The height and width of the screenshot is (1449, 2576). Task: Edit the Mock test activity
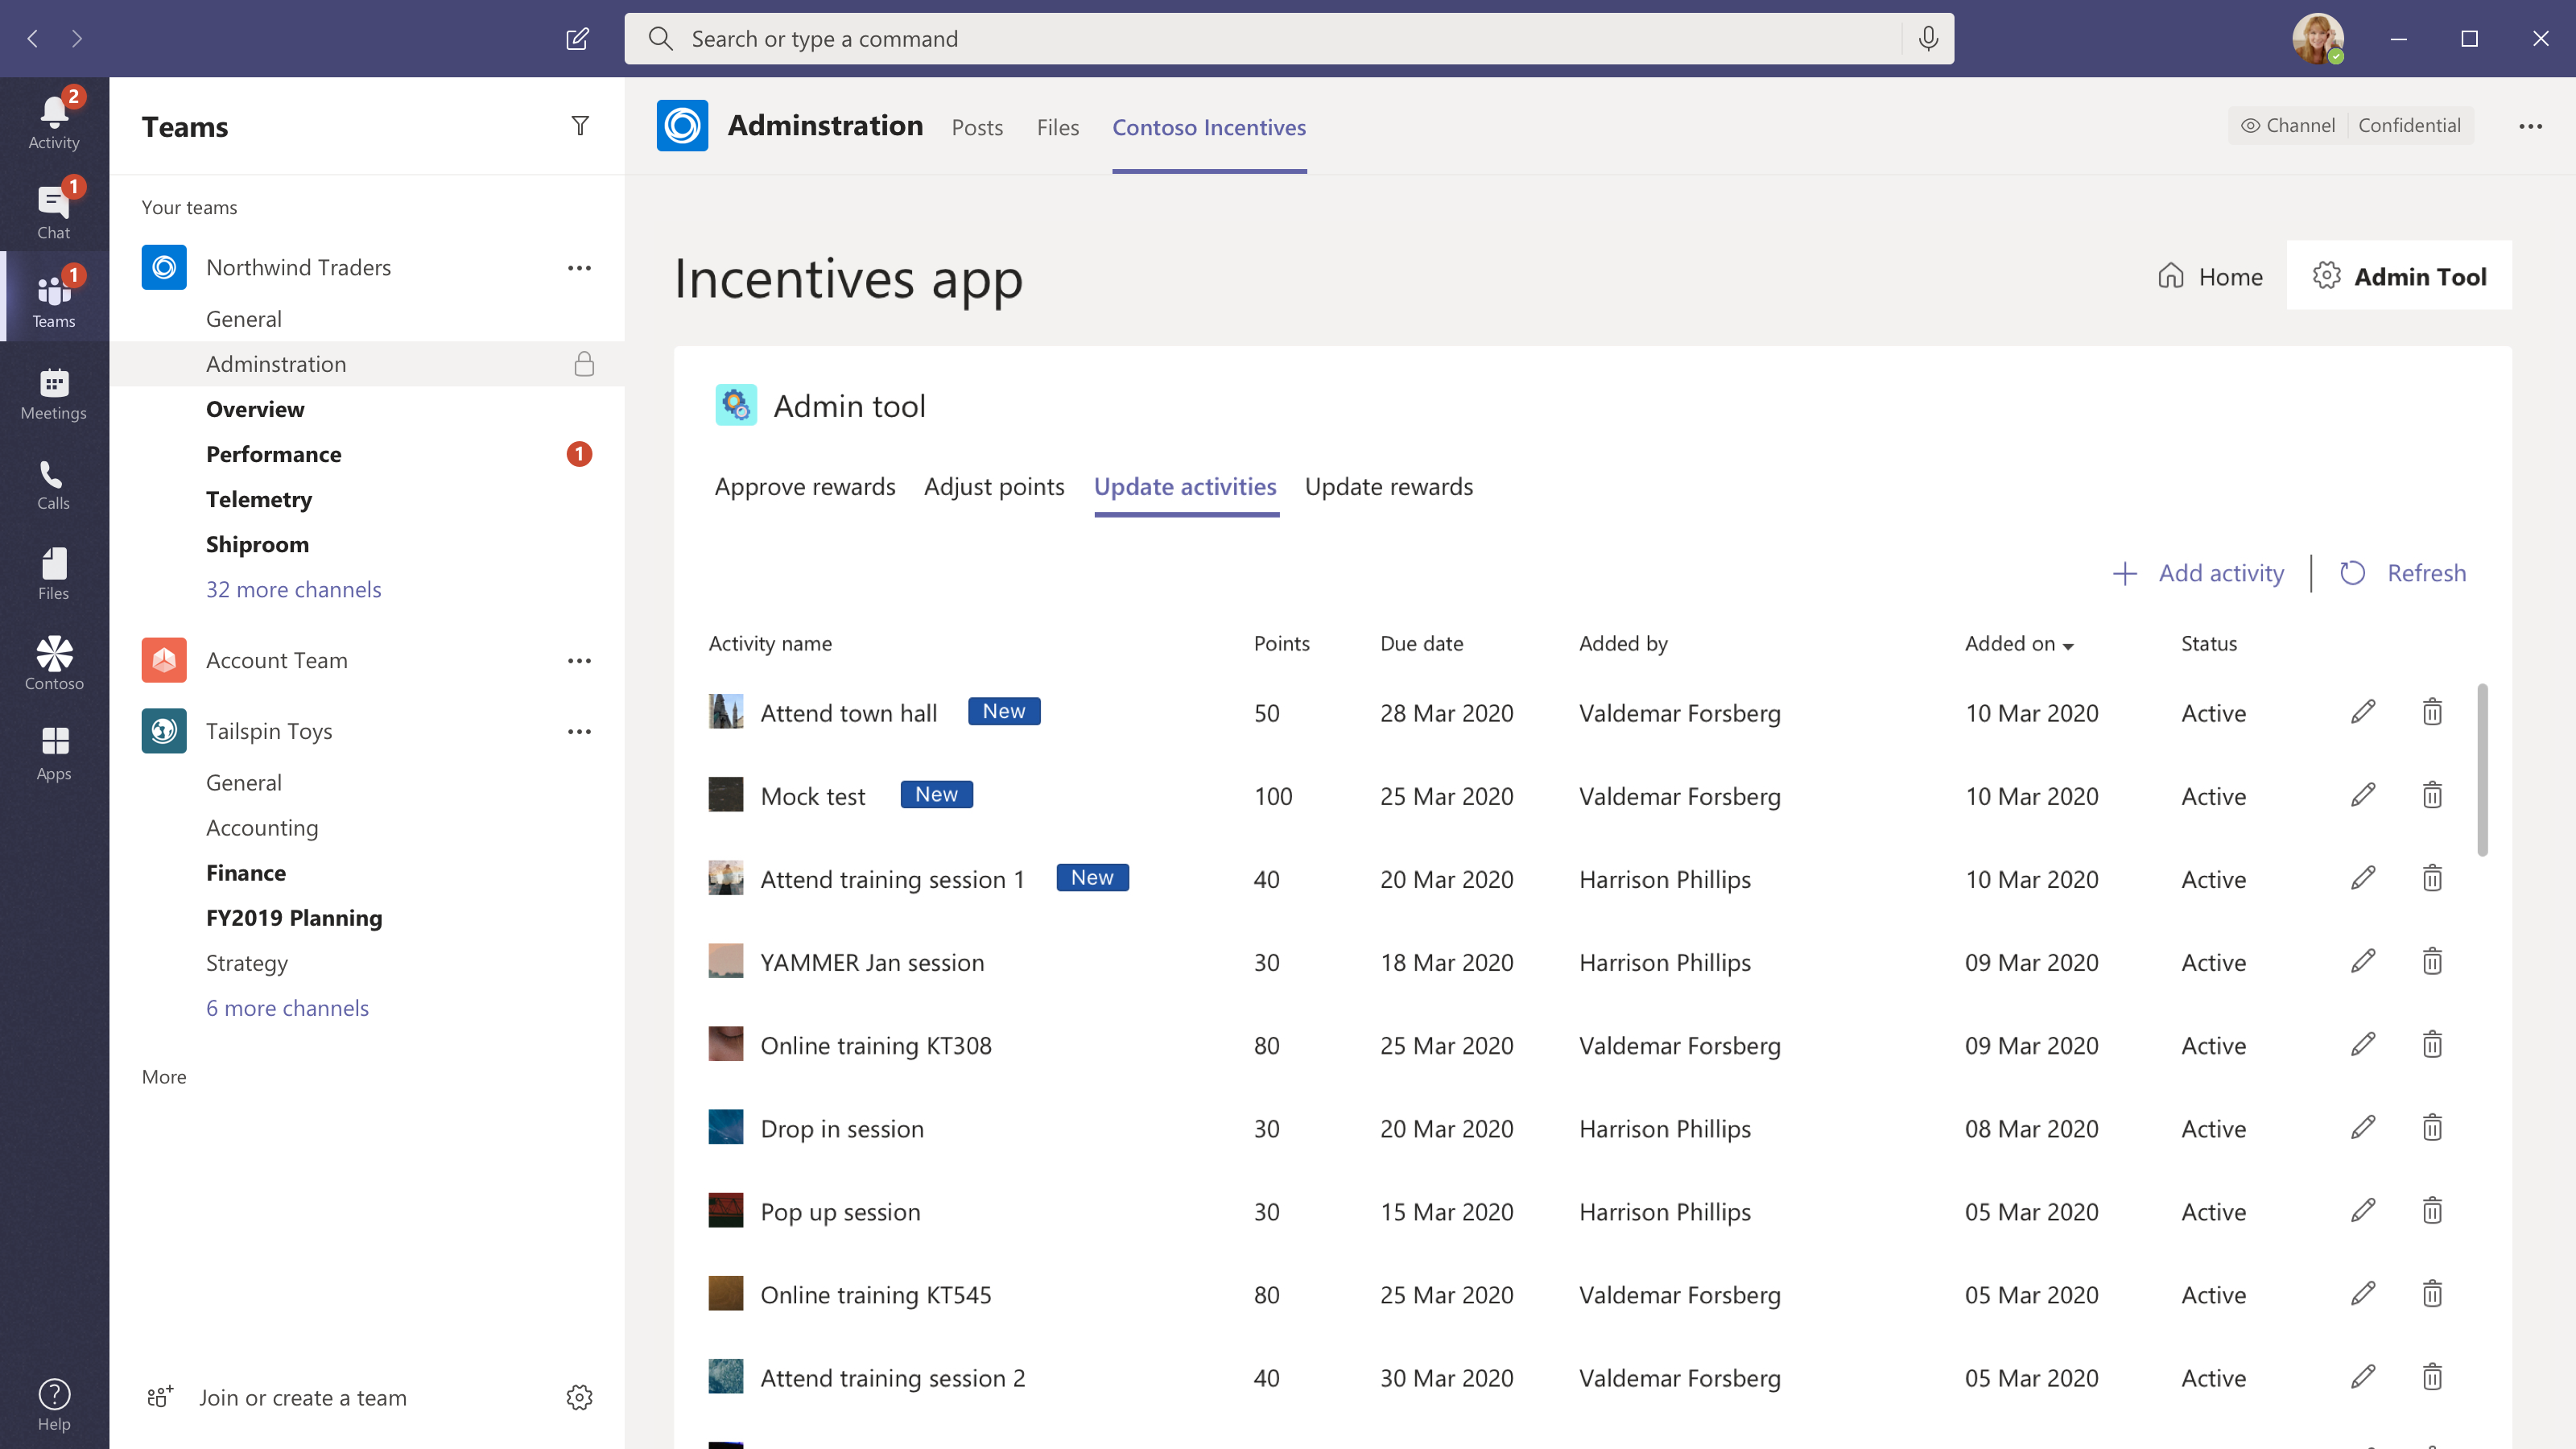point(2362,795)
